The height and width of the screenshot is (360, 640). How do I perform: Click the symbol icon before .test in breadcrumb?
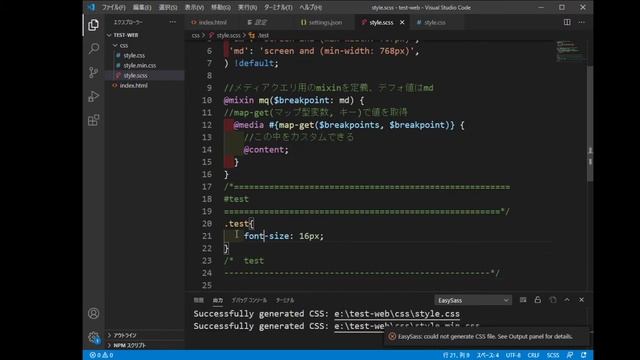coord(251,36)
